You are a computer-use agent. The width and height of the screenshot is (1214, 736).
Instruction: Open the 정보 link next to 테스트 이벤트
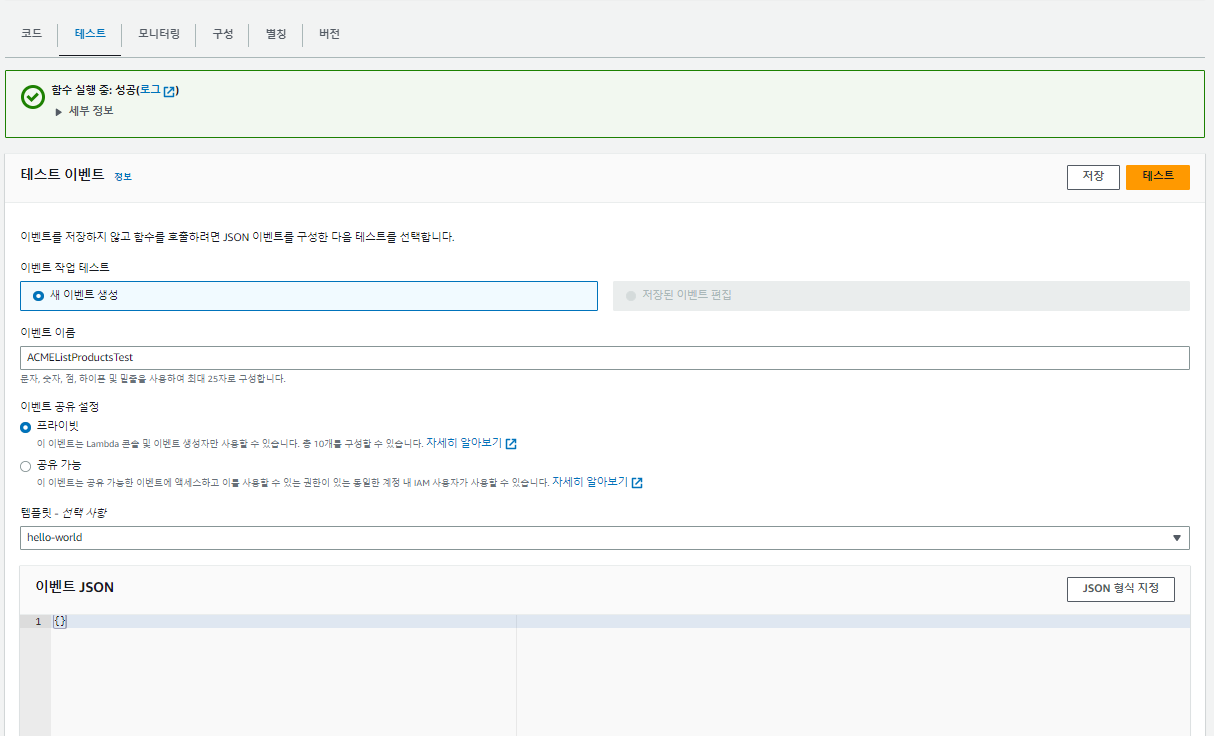point(122,176)
